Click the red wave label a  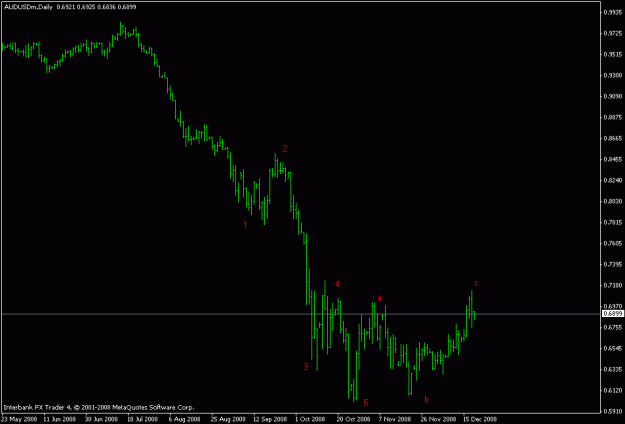379,298
